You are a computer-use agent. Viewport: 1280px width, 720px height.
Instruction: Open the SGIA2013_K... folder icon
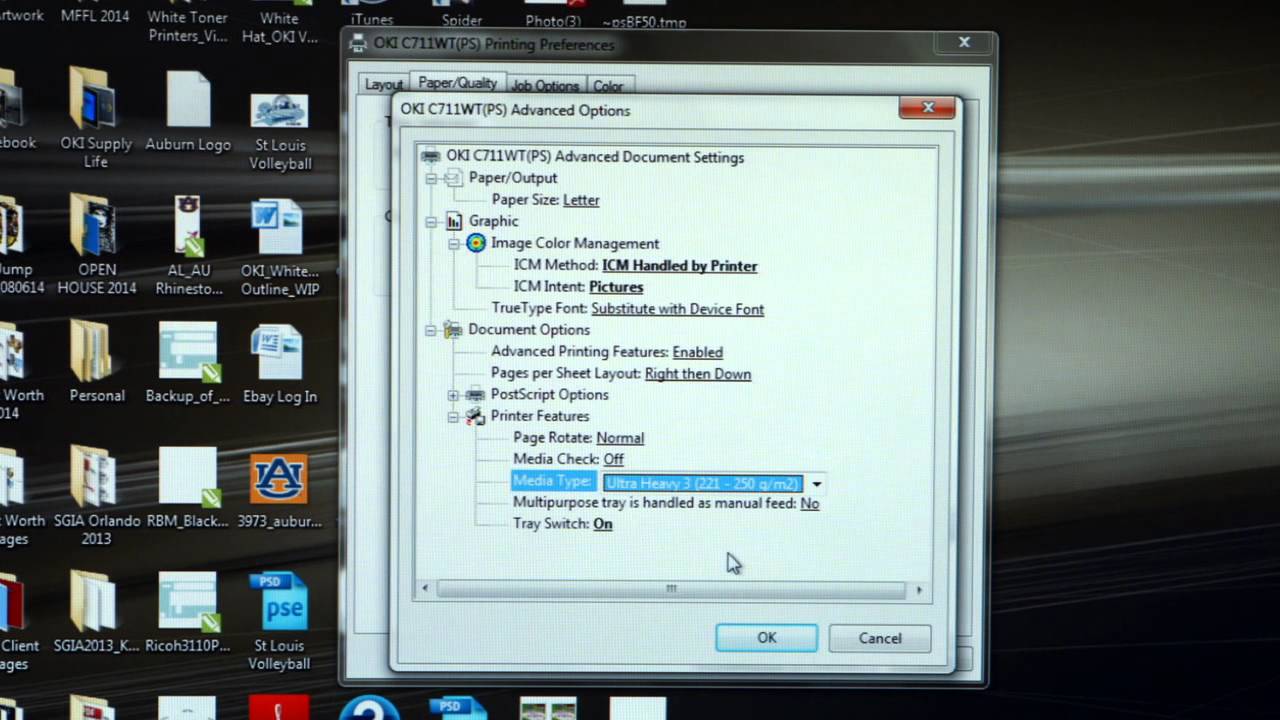coord(95,602)
